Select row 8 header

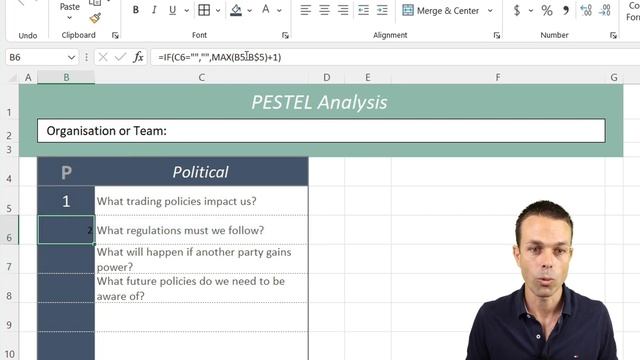pyautogui.click(x=9, y=288)
